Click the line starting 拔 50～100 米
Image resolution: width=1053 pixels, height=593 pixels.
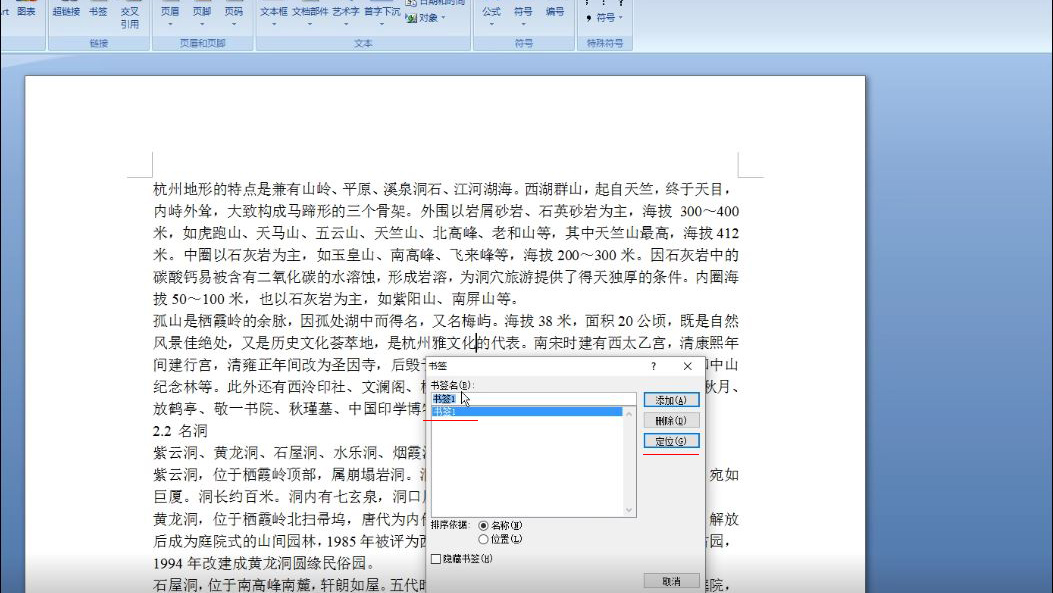click(335, 299)
